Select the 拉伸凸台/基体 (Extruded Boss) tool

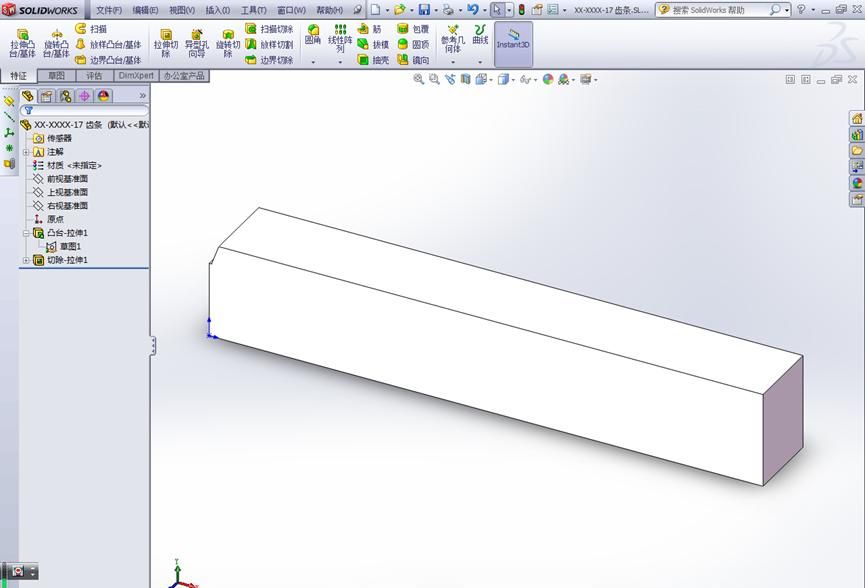click(x=22, y=40)
